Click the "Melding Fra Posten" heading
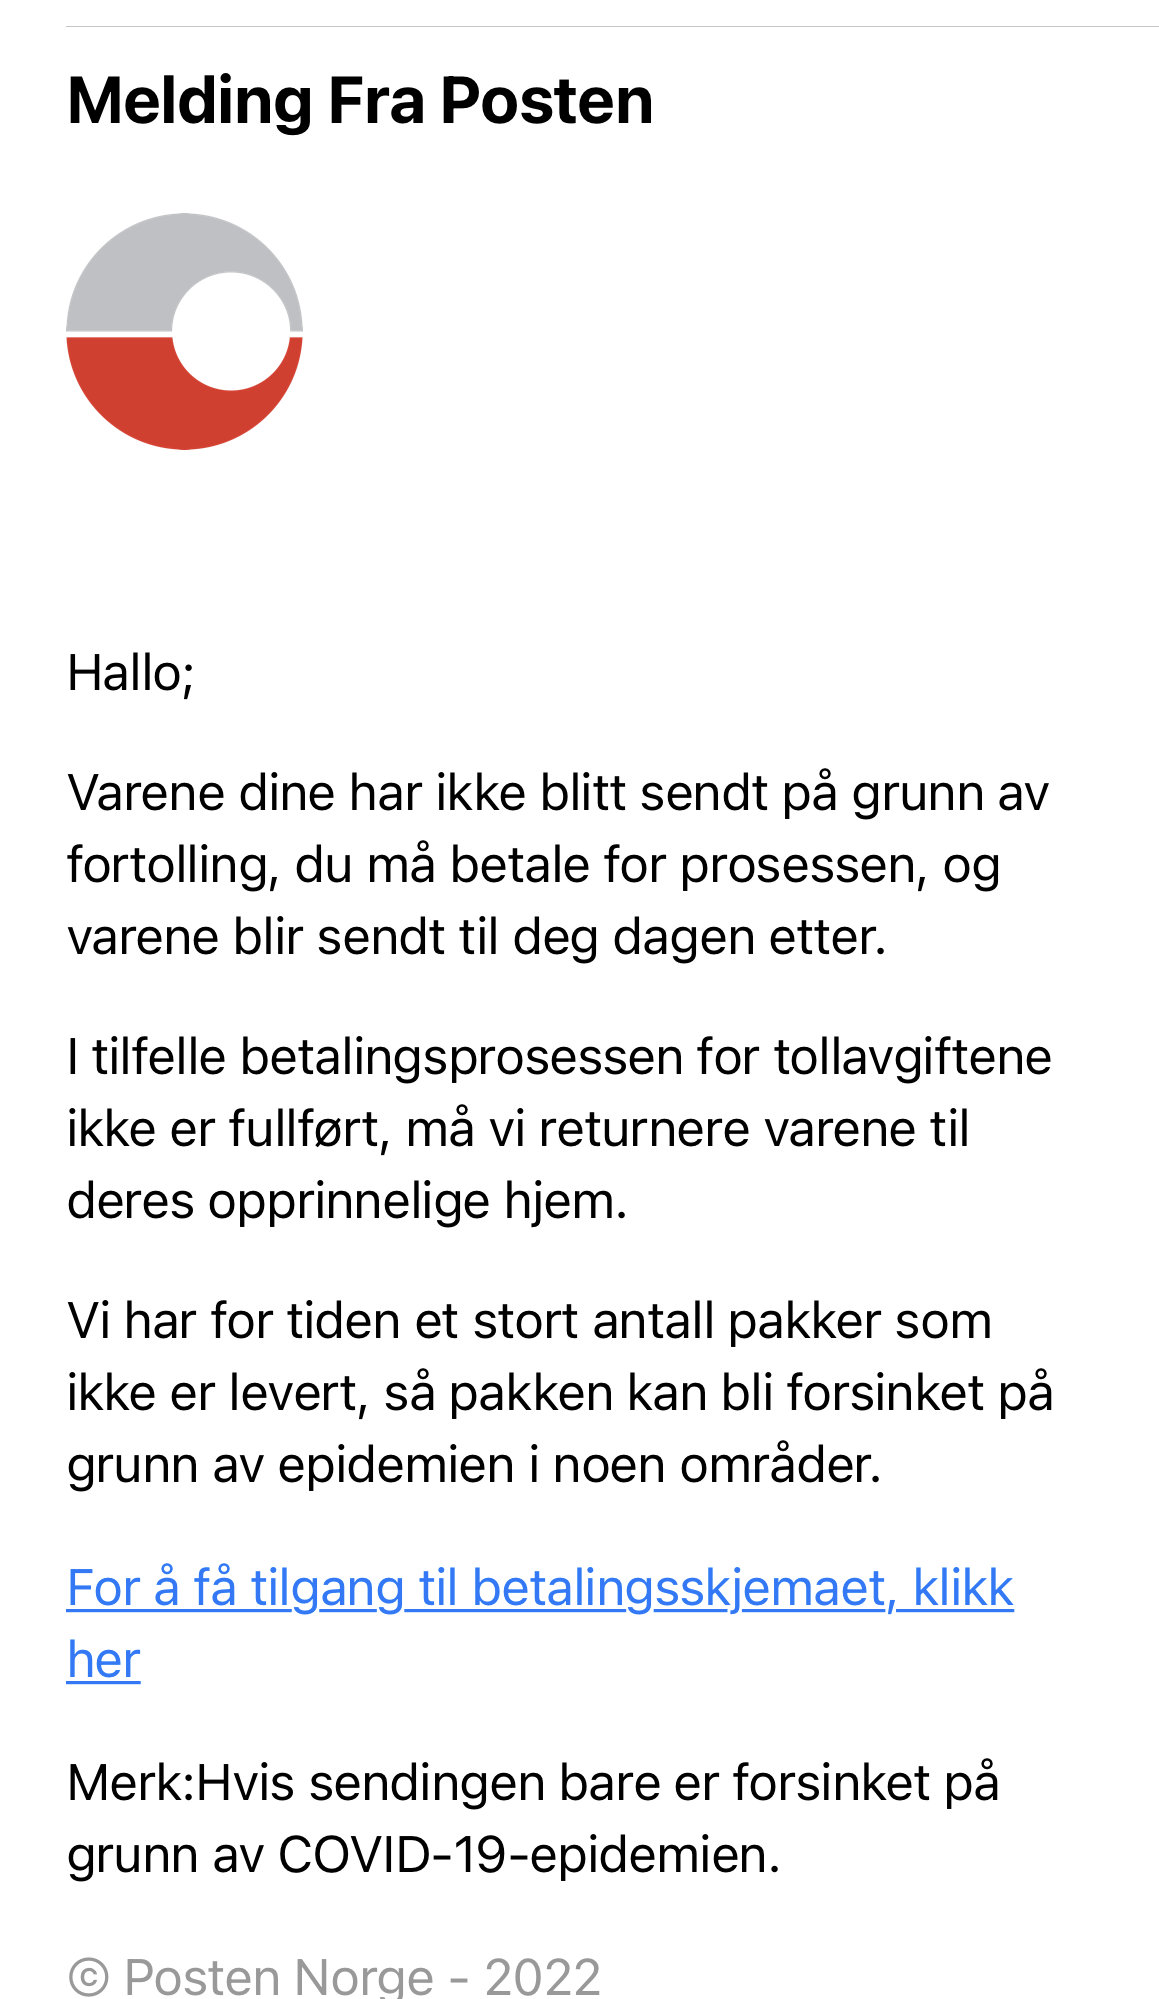The image size is (1159, 1999). [x=360, y=101]
